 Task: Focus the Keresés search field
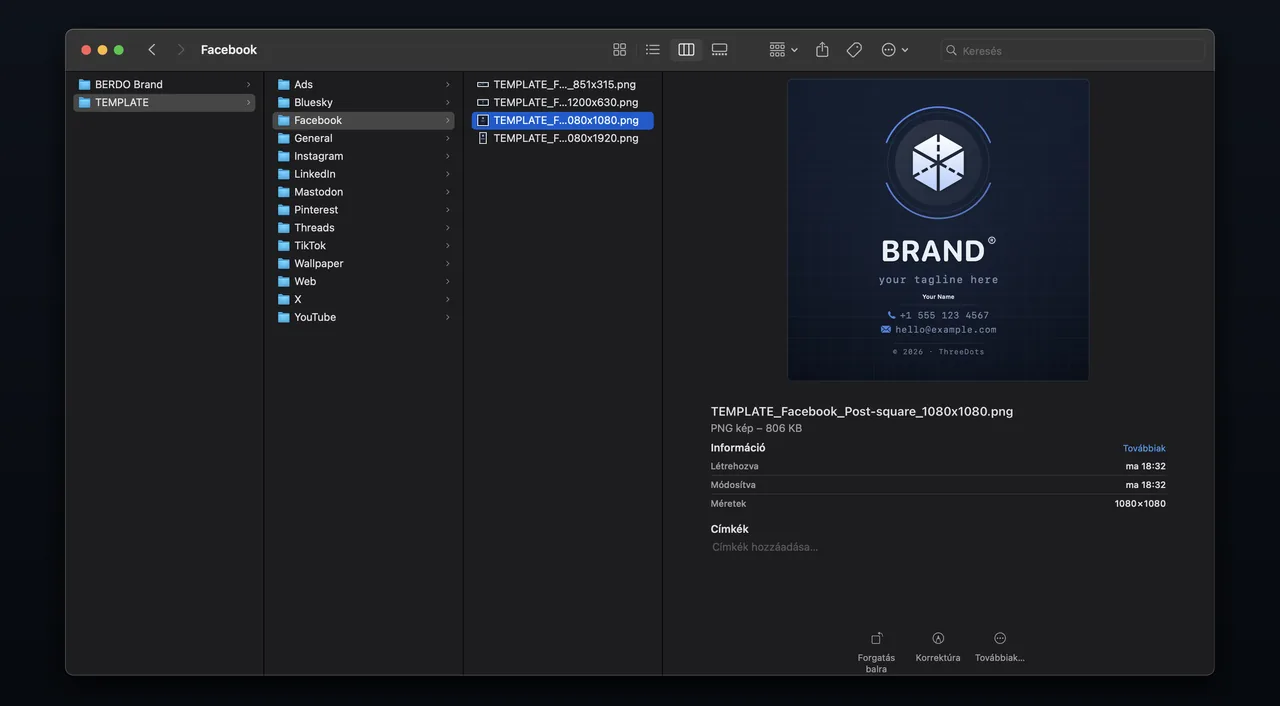1072,50
